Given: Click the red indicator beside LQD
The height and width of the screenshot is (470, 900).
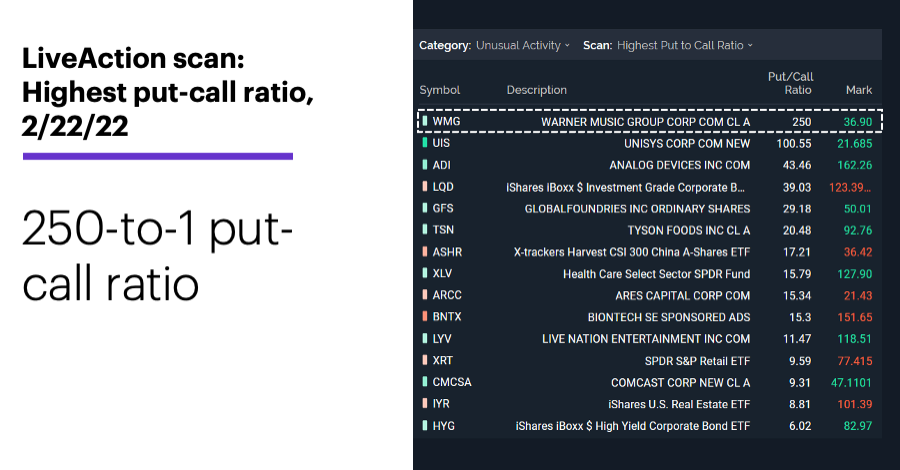Looking at the screenshot, I should 425,187.
